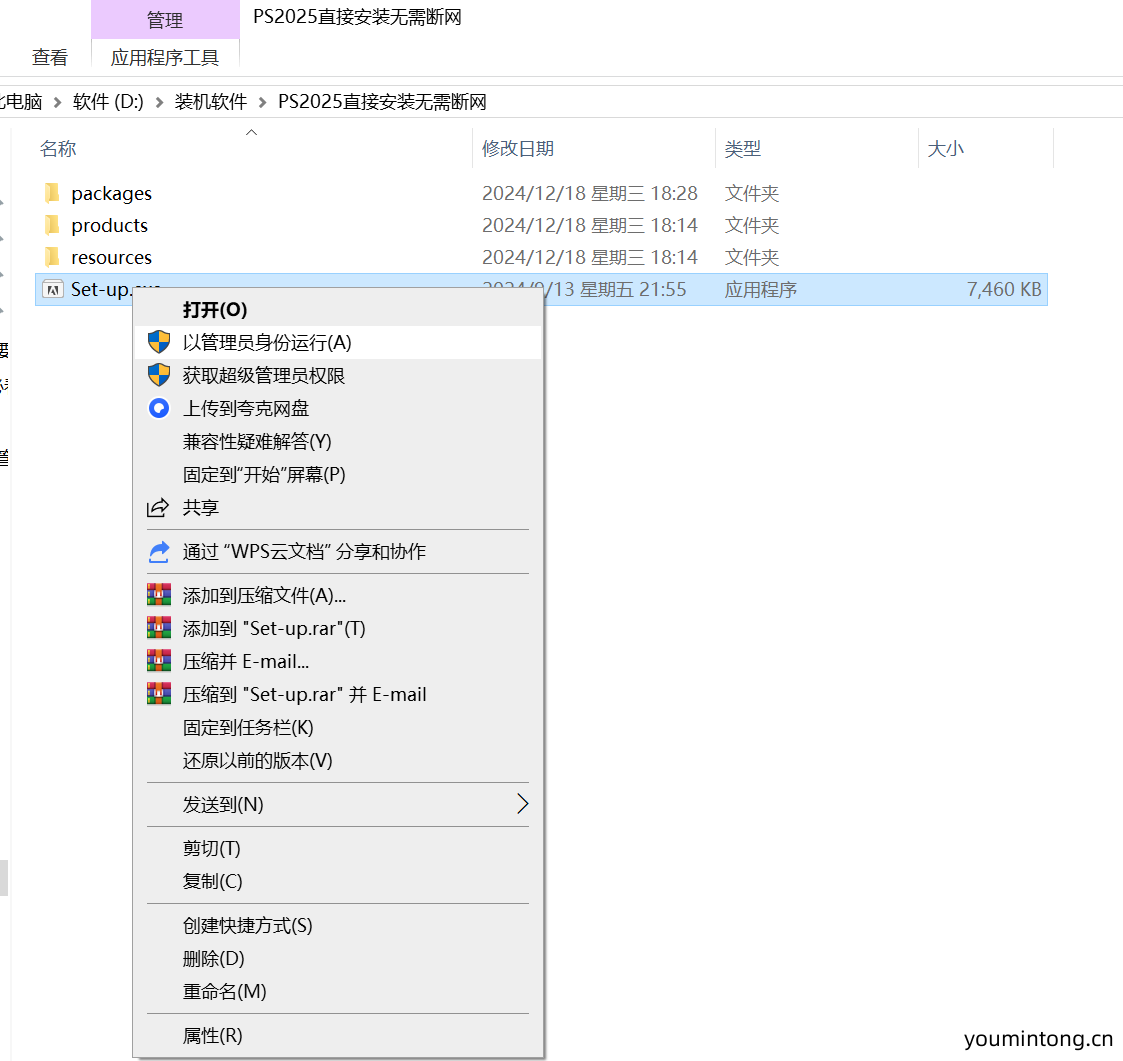Click the 应用程序 type cell

tap(761, 289)
